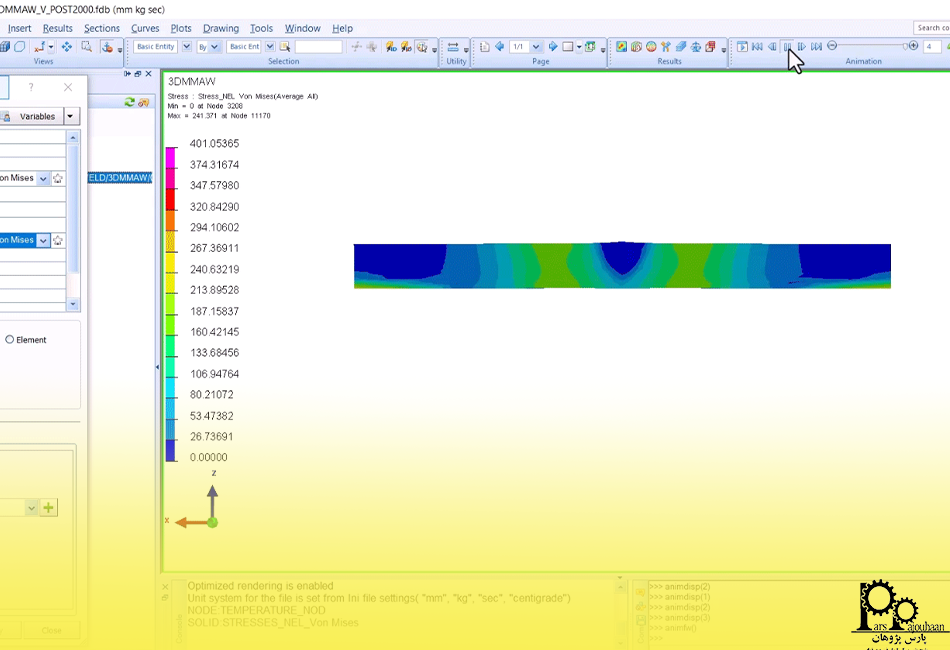Open the Results menu
Screen dimensions: 950x650
click(x=57, y=29)
